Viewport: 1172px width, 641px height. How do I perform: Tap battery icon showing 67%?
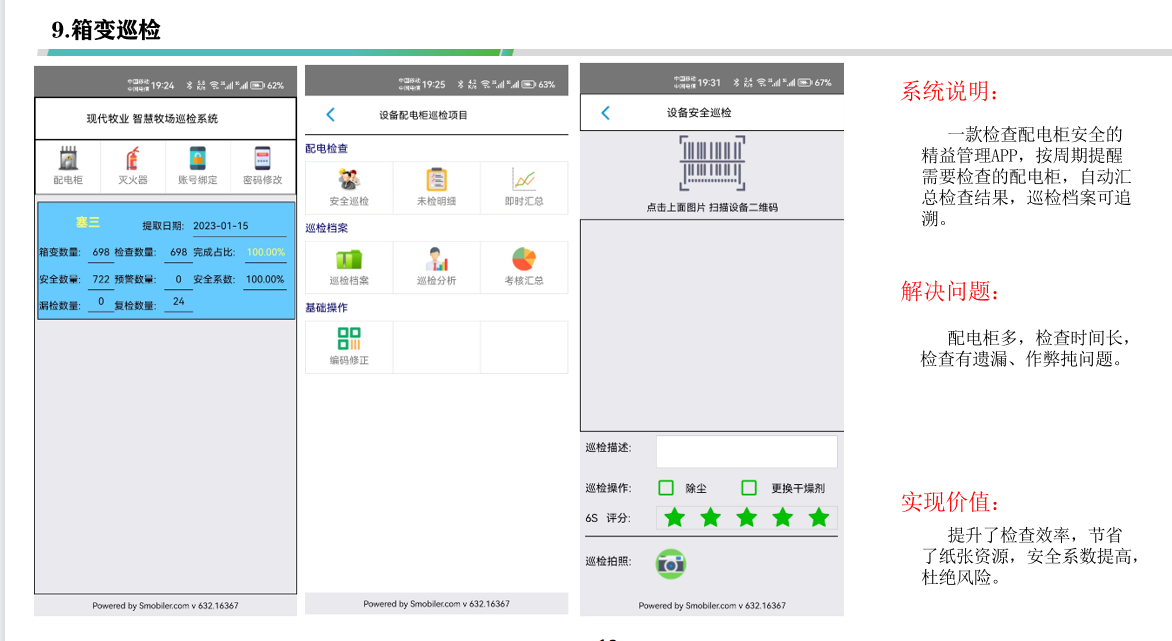(805, 82)
